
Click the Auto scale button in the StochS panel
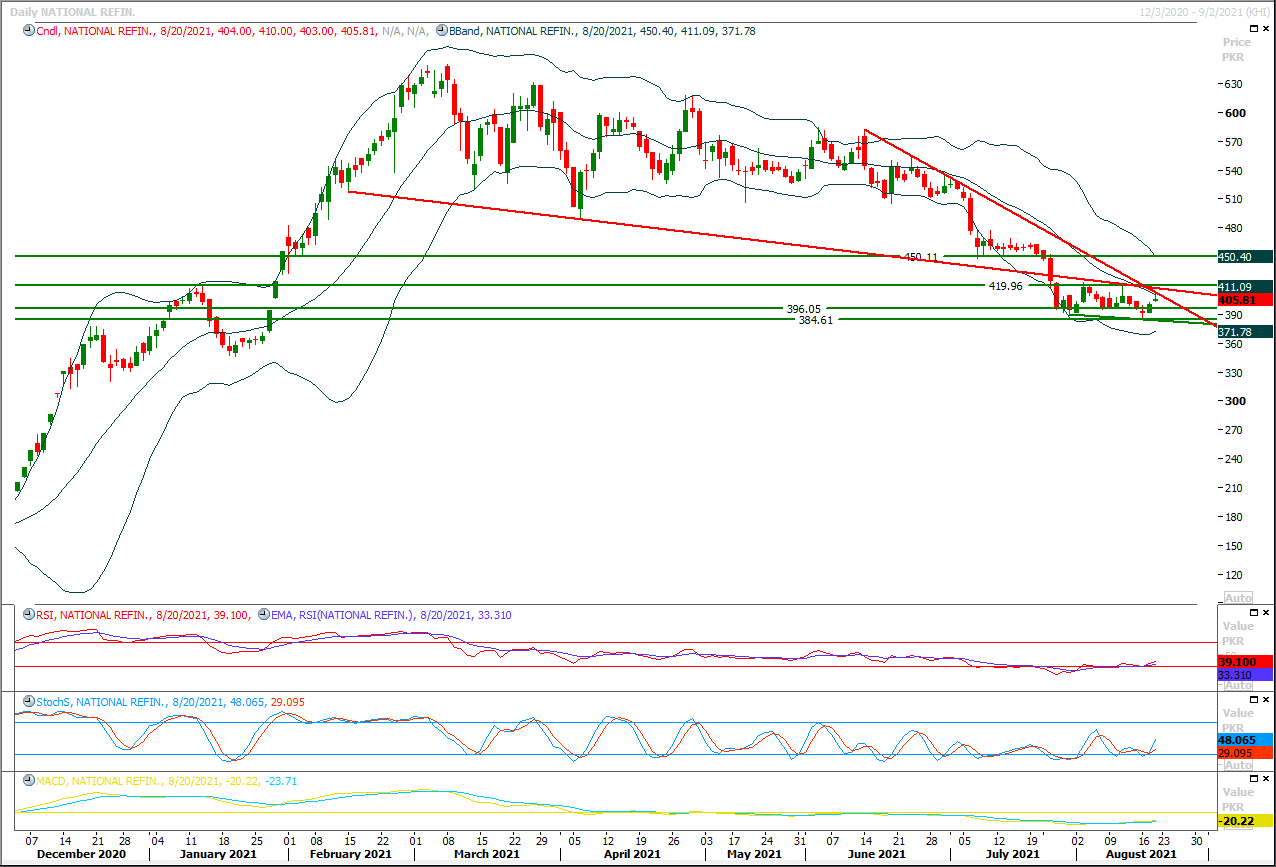click(x=1238, y=764)
